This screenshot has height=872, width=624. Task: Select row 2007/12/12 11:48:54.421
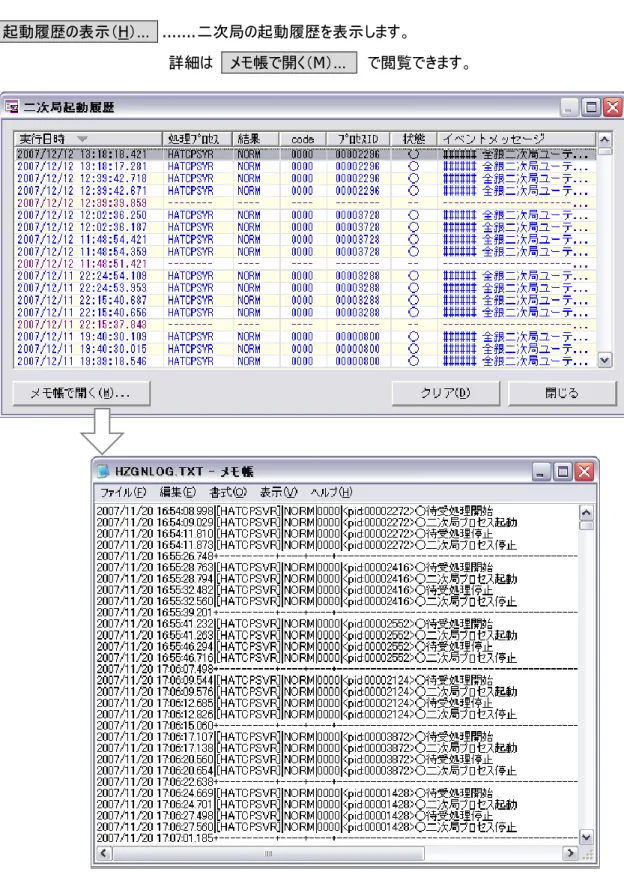305,240
